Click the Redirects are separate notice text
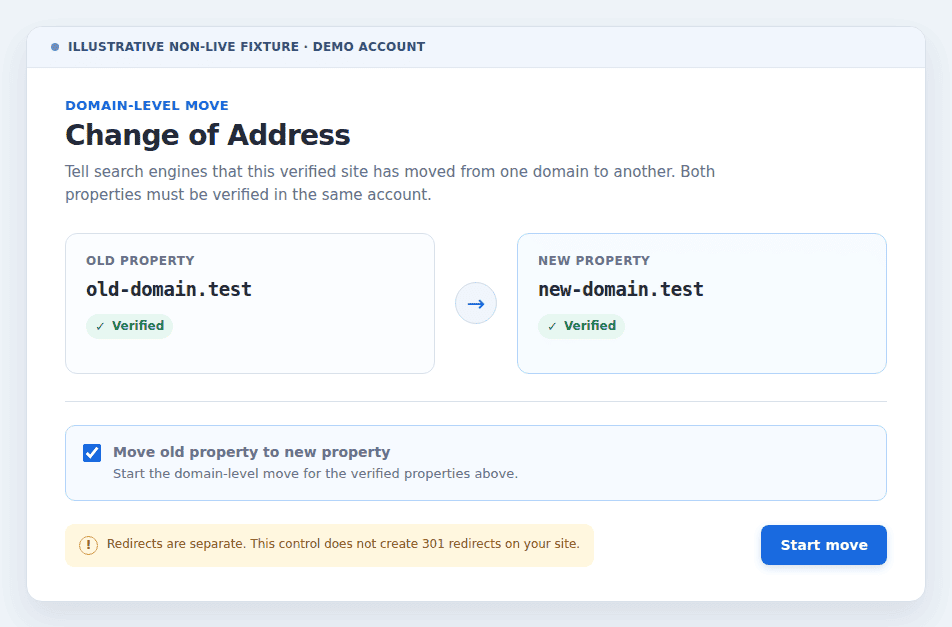Screen dimensions: 952x627 click(343, 544)
